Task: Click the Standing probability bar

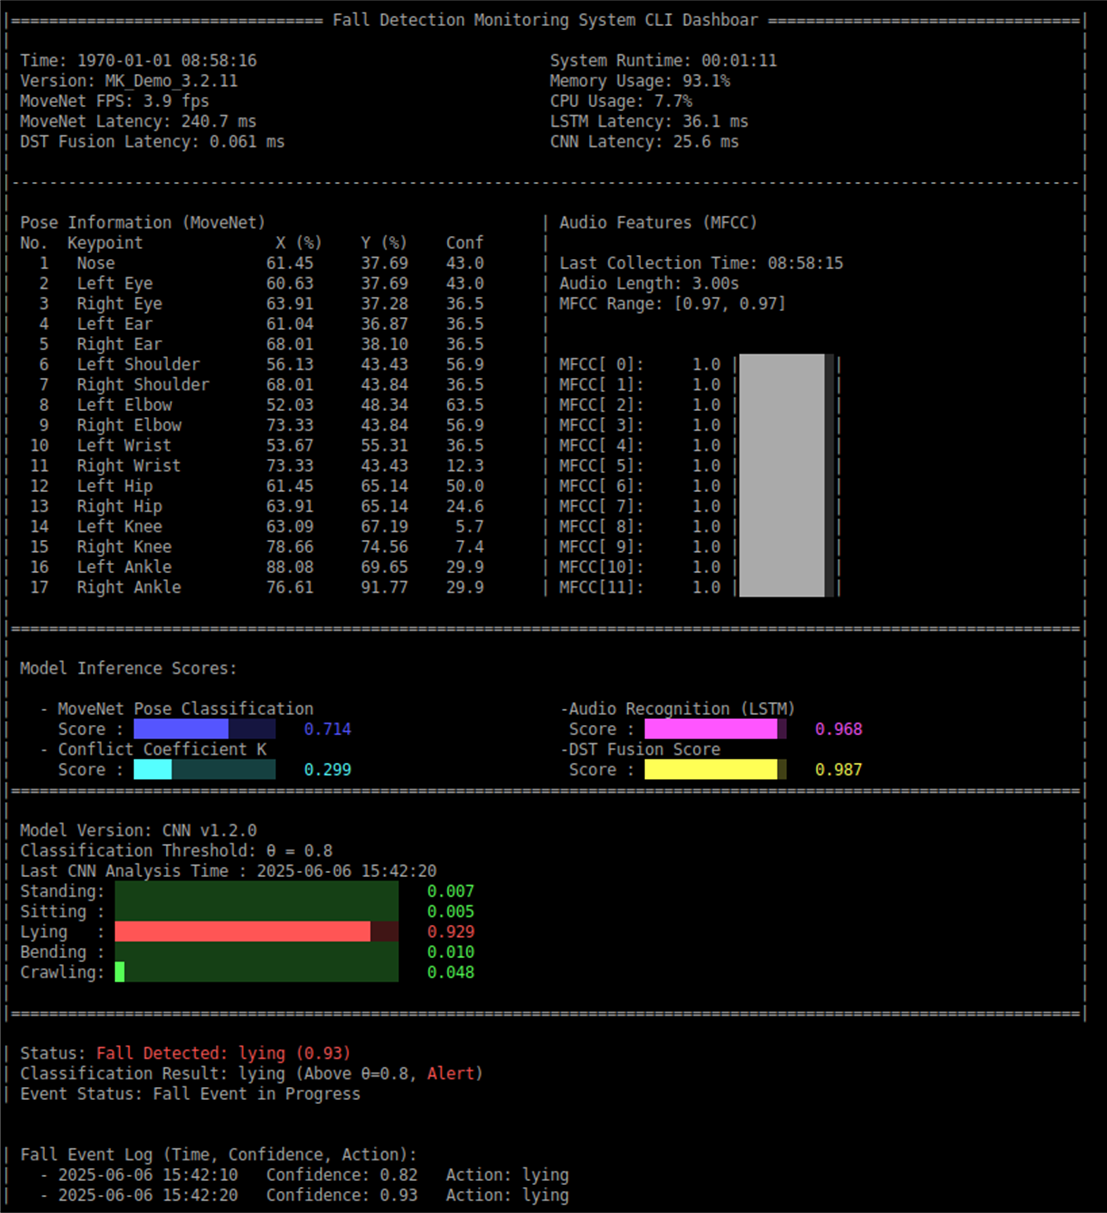Action: [x=257, y=891]
